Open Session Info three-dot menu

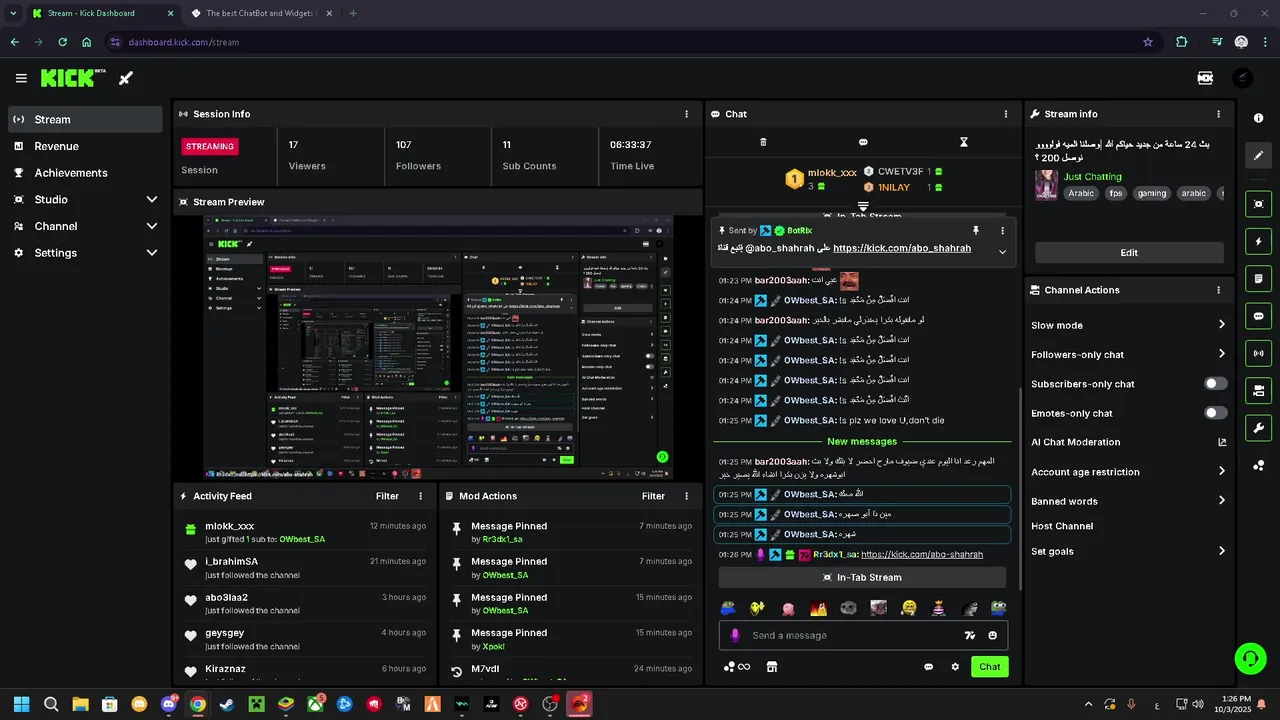(686, 114)
